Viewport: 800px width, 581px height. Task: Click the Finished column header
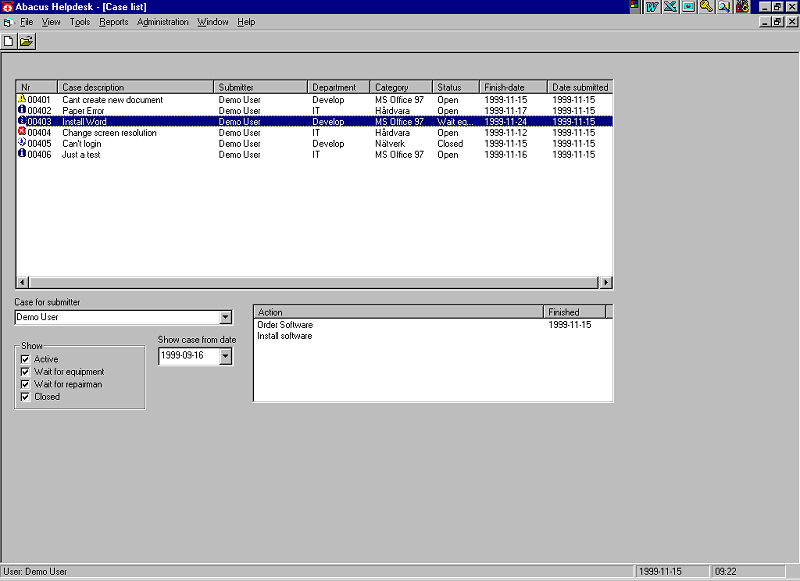(574, 312)
